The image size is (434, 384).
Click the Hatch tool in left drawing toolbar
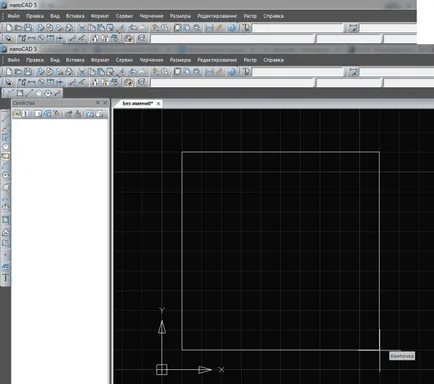(x=6, y=220)
